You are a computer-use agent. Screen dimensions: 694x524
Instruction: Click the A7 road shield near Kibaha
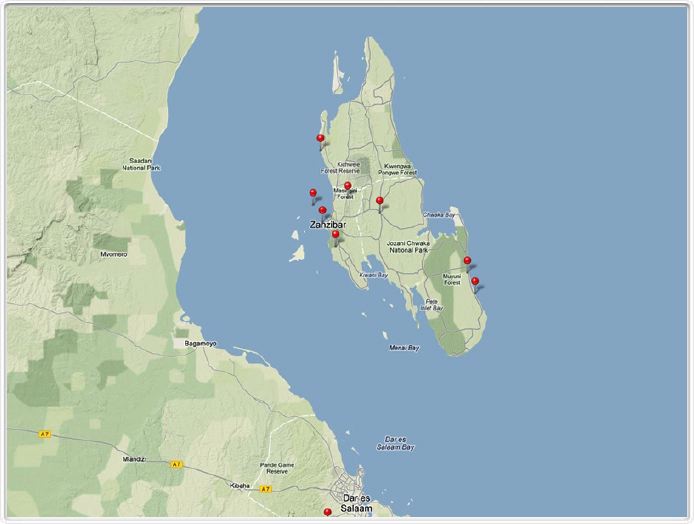tap(264, 489)
